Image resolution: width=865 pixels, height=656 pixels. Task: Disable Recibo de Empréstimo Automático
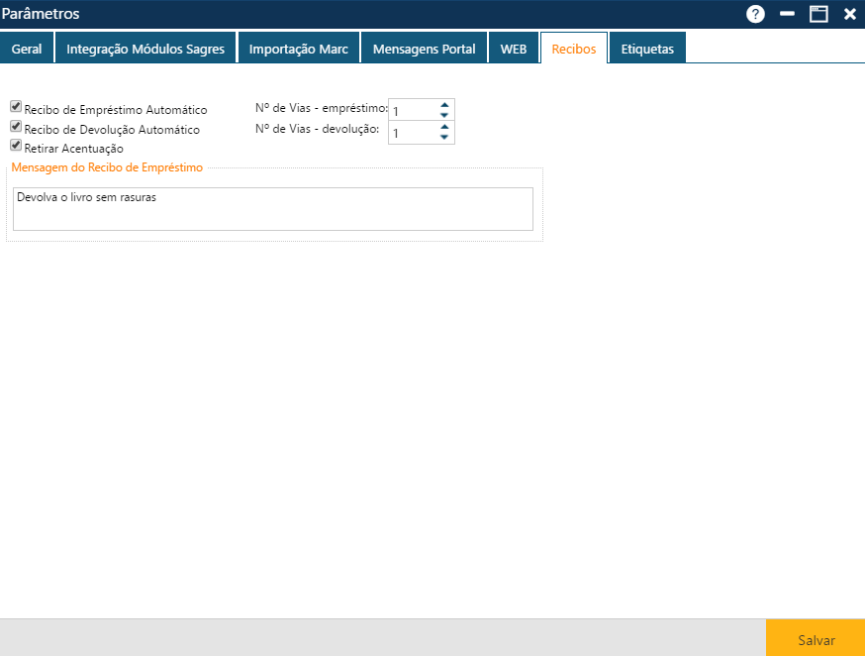(15, 105)
